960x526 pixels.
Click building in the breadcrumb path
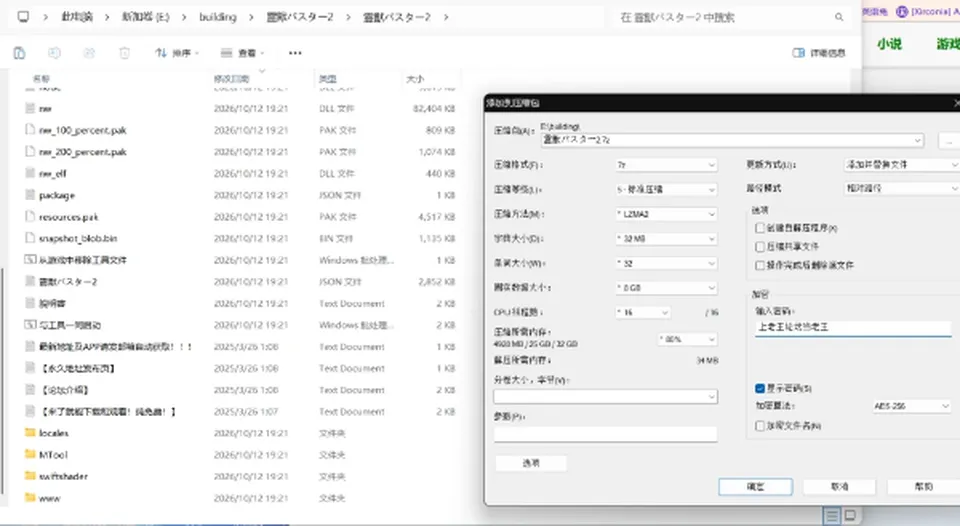coord(218,17)
